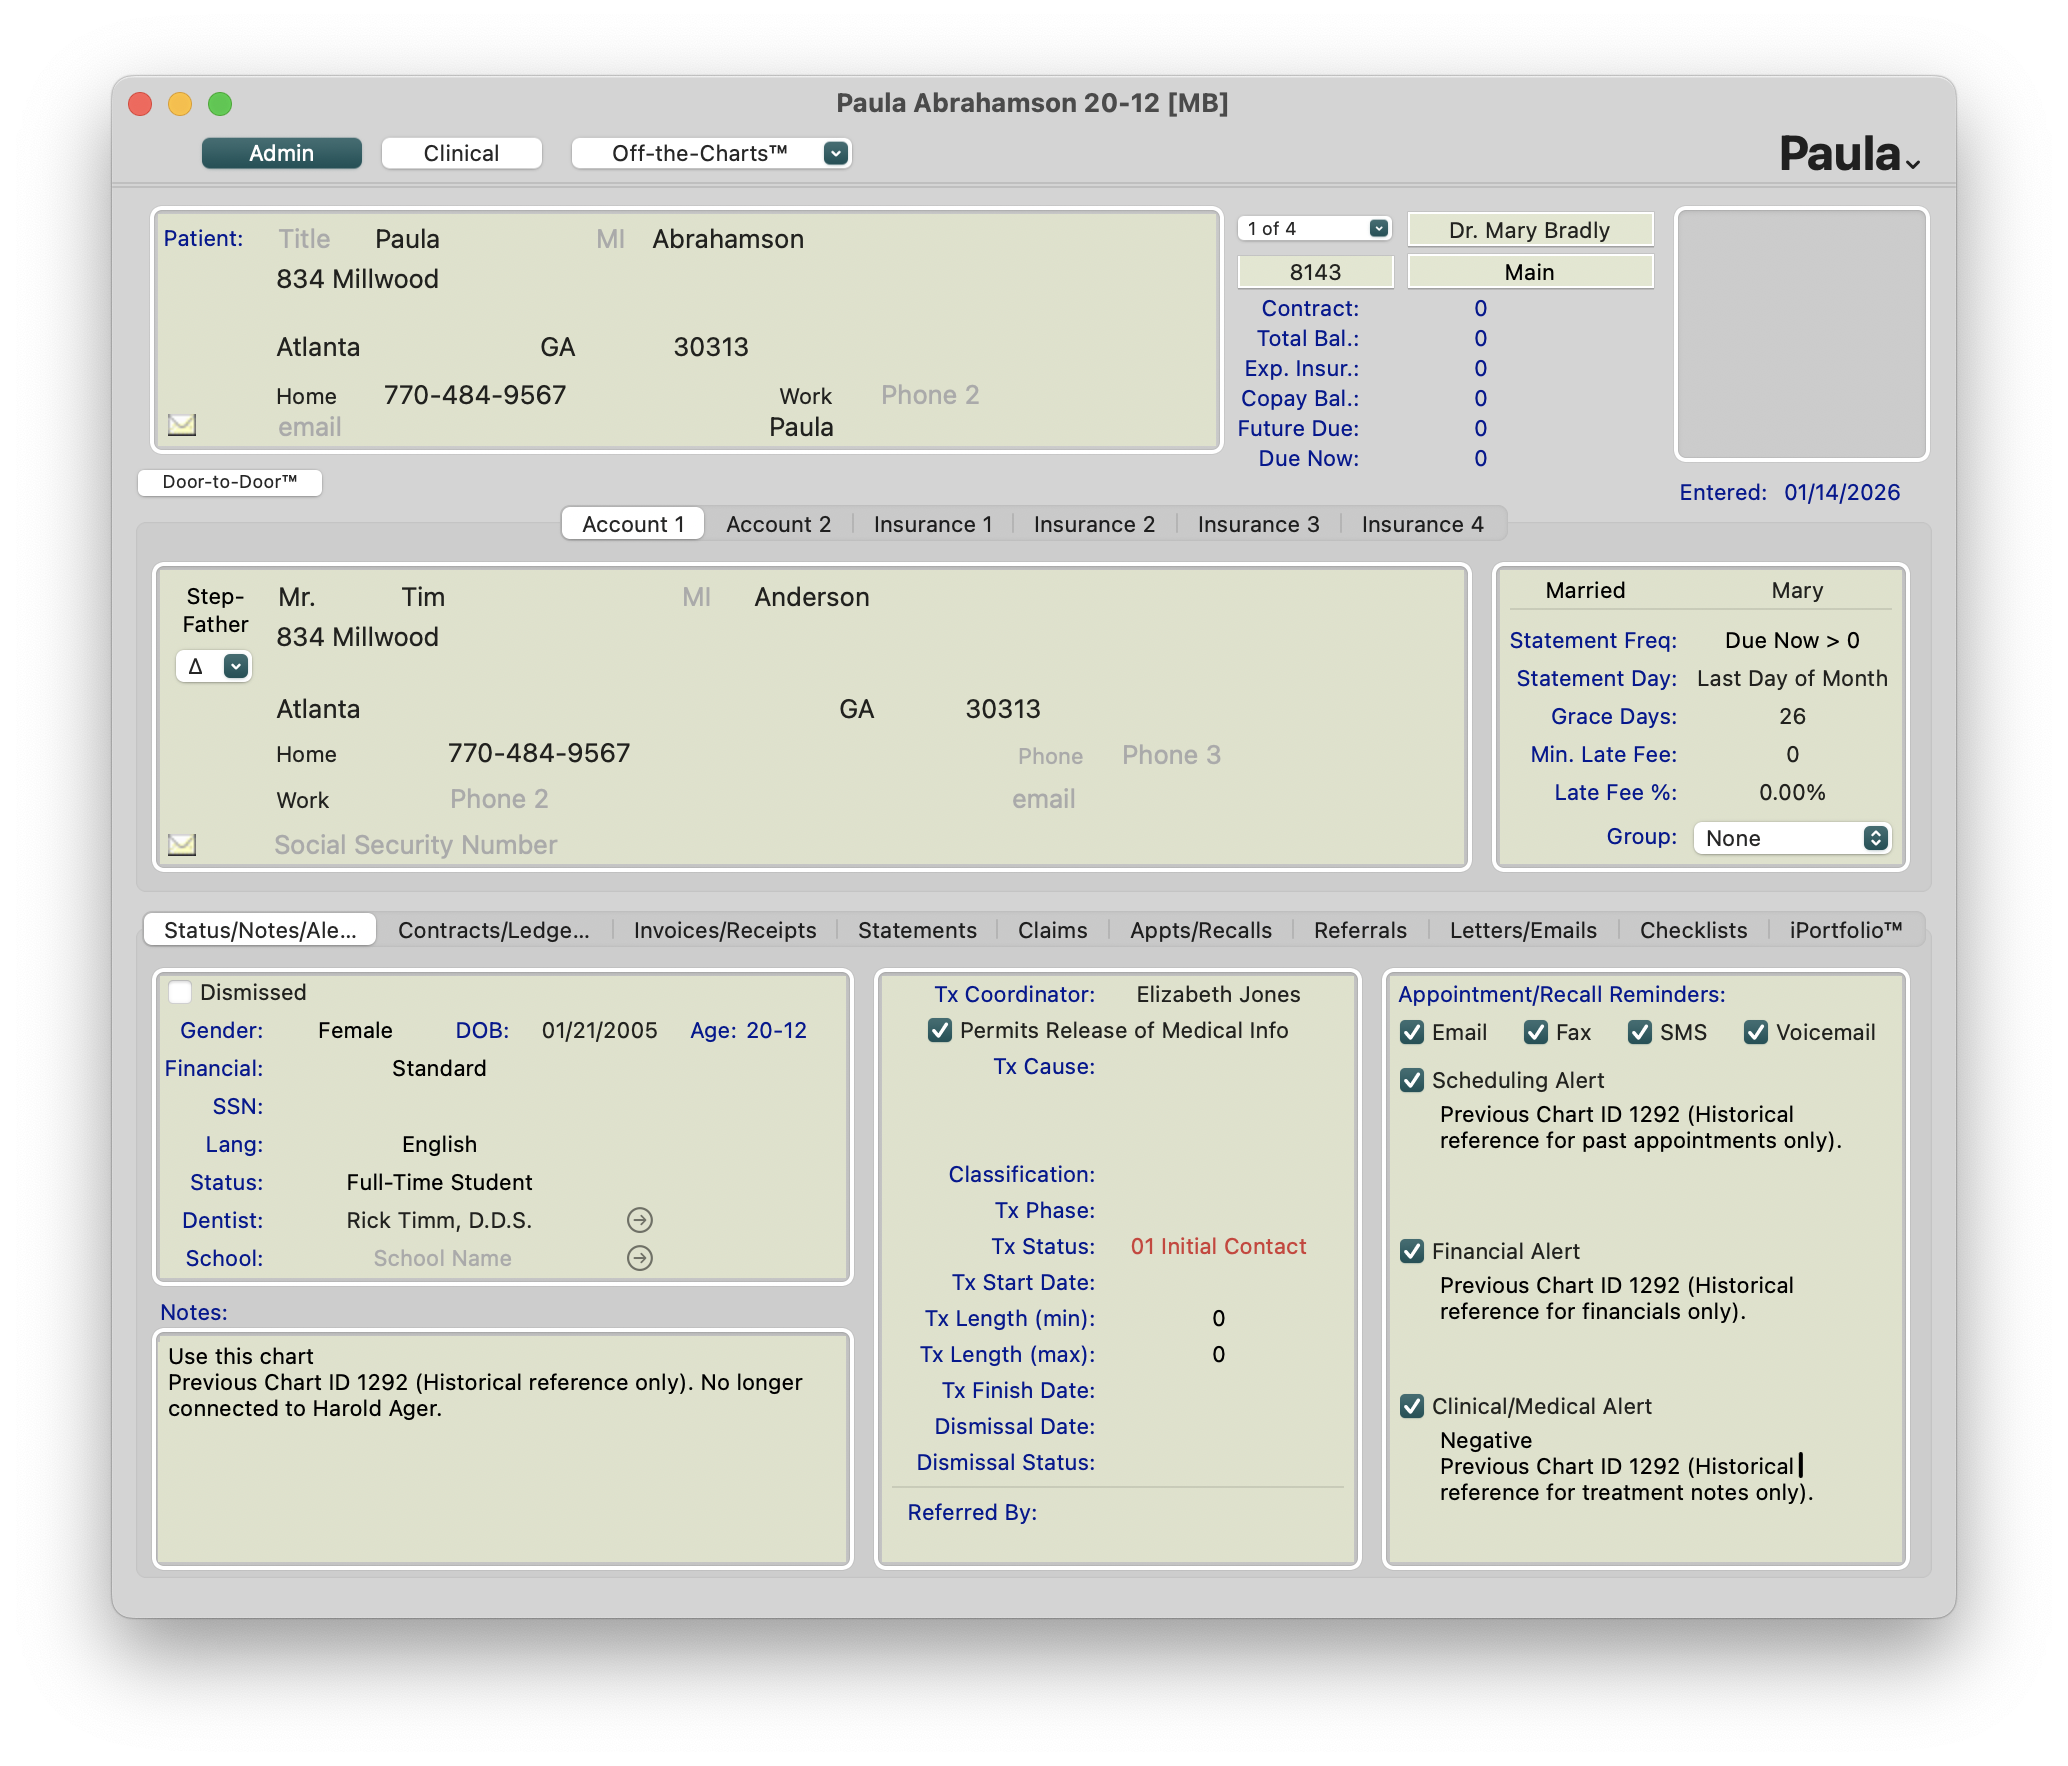Click the patient email envelope icon
Screen dimensions: 2068x1766
[x=182, y=425]
